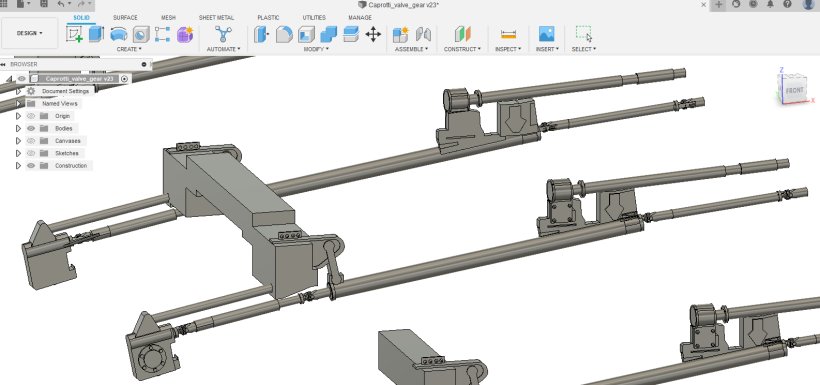820x385 pixels.
Task: Switch to the SHEET METAL tab
Action: 217,18
